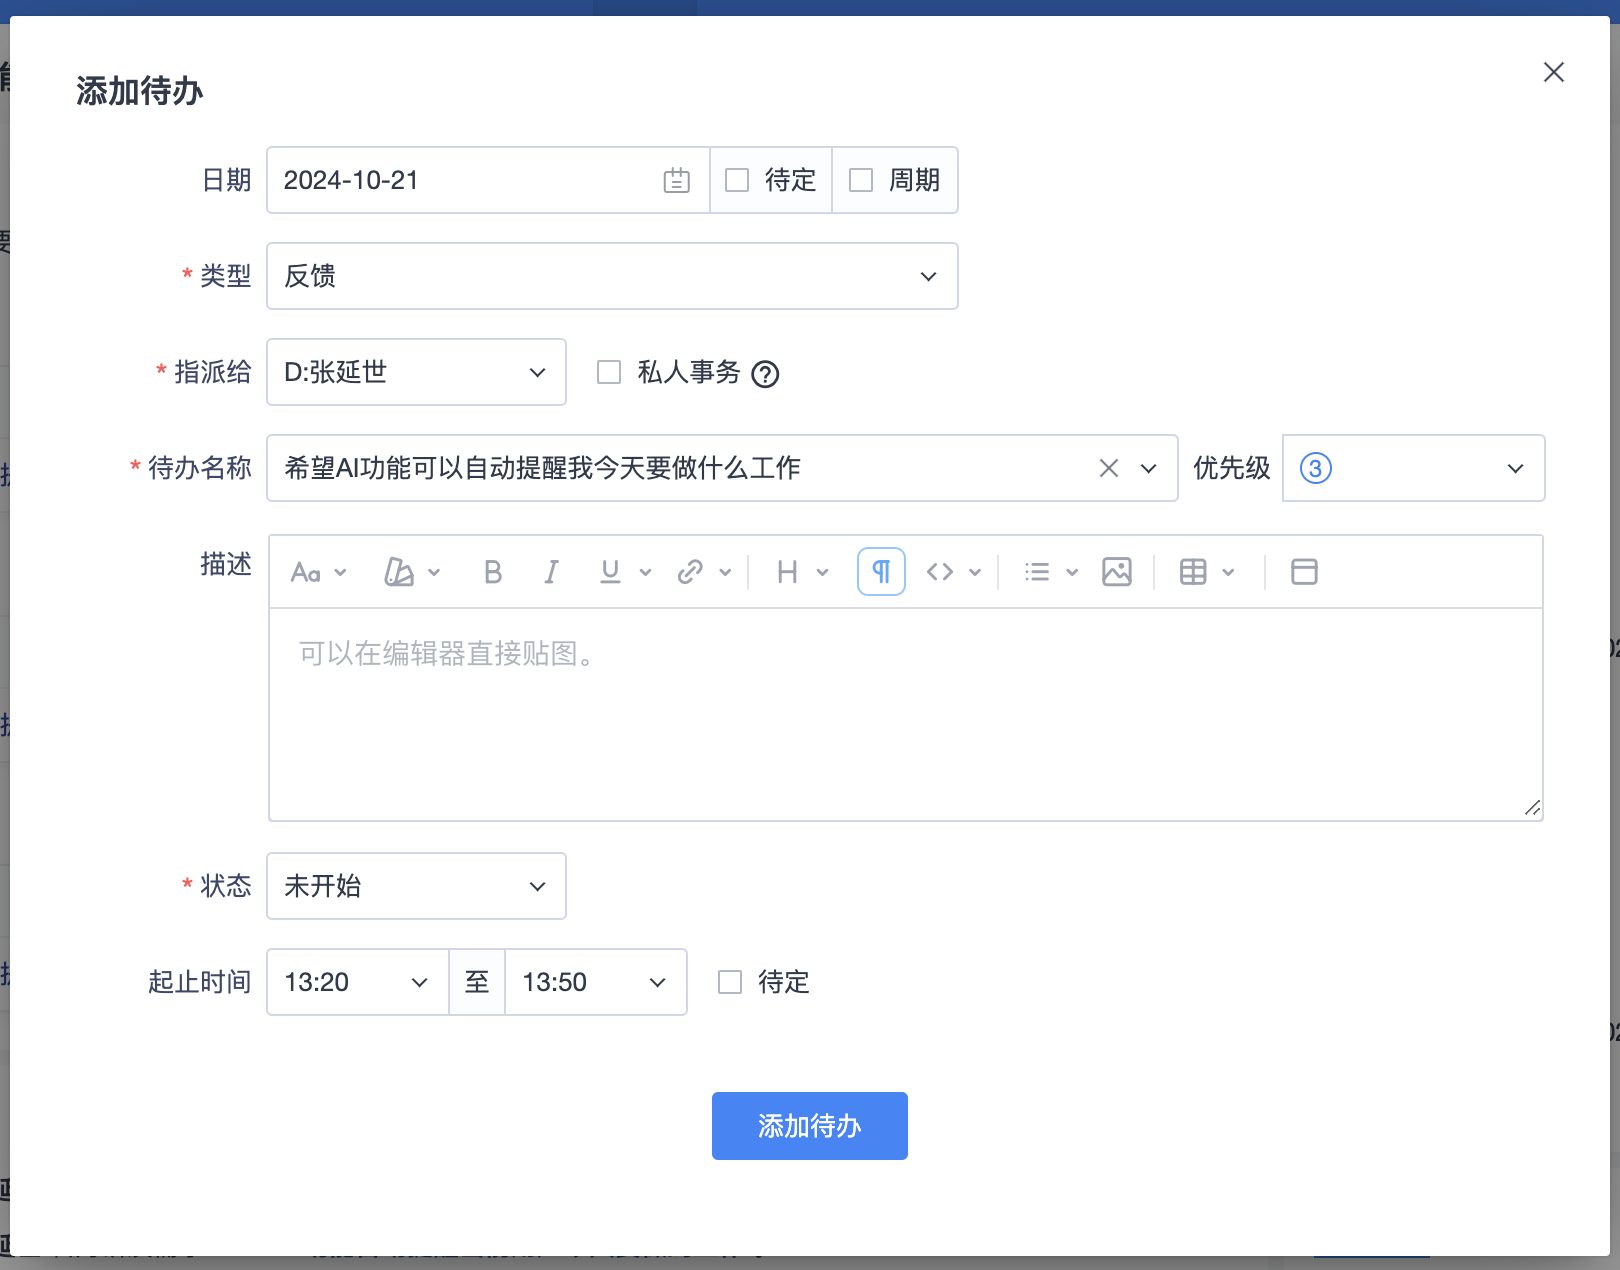Apply italic formatting in editor toolbar
The height and width of the screenshot is (1270, 1620).
551,572
